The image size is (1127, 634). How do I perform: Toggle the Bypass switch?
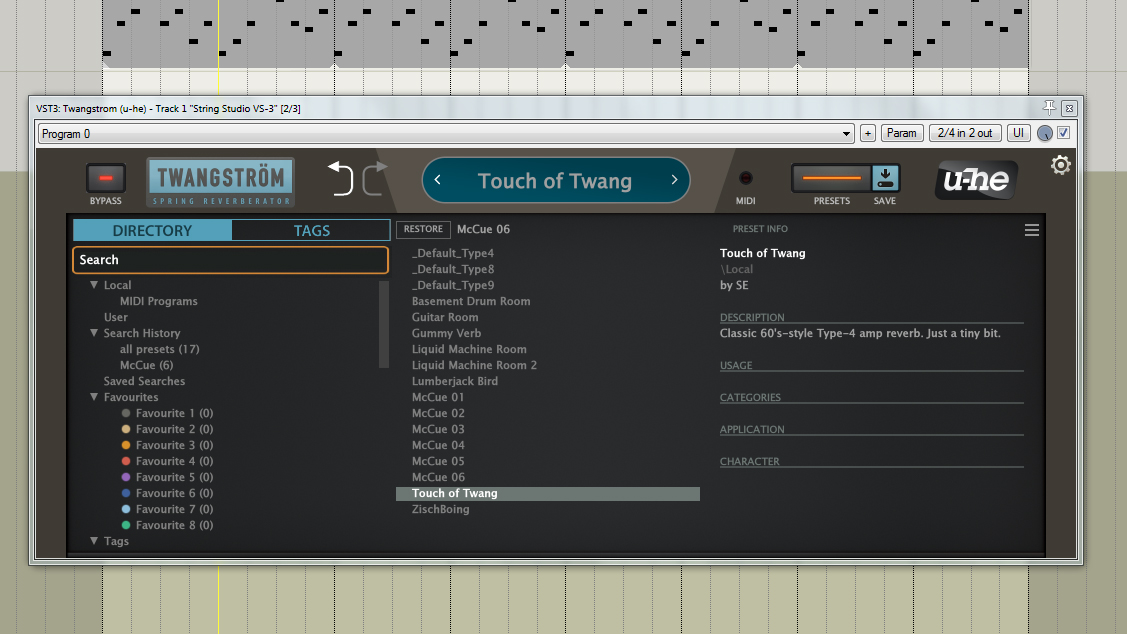106,178
